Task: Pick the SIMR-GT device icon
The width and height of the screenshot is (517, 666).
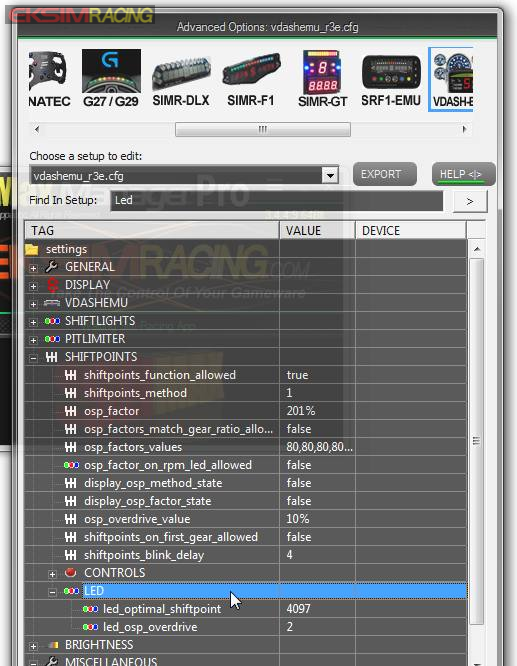Action: 322,79
